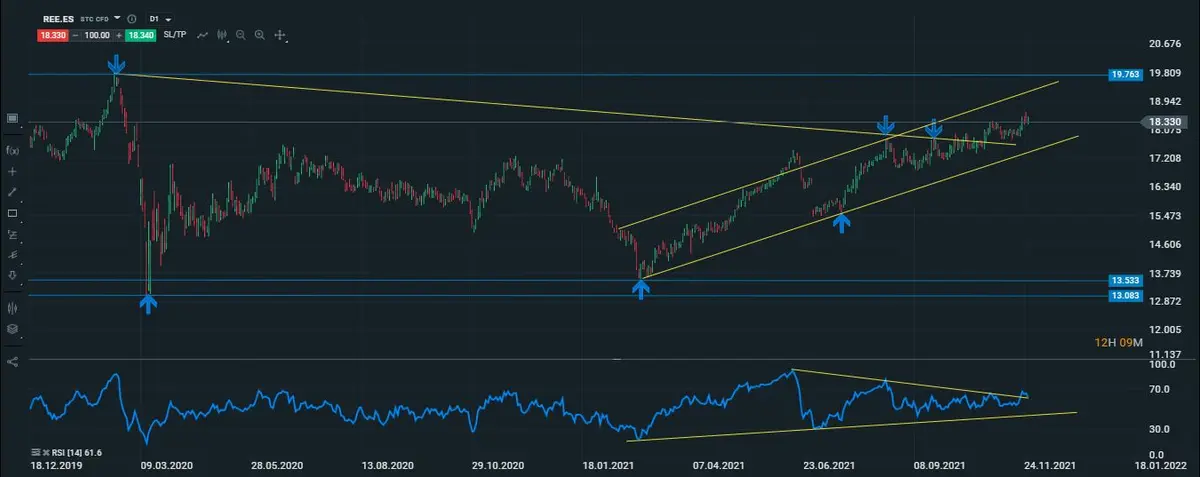Expand the REE.ES instrument dropdown arrow
The width and height of the screenshot is (1200, 477).
click(x=117, y=19)
